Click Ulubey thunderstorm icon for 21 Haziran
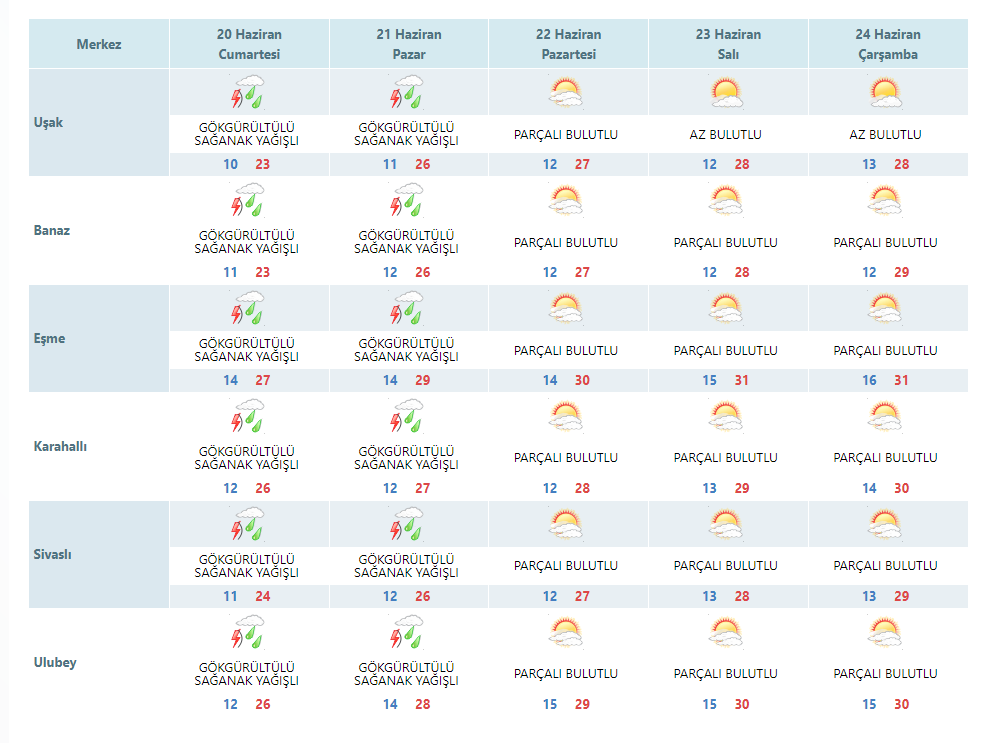 pyautogui.click(x=407, y=632)
